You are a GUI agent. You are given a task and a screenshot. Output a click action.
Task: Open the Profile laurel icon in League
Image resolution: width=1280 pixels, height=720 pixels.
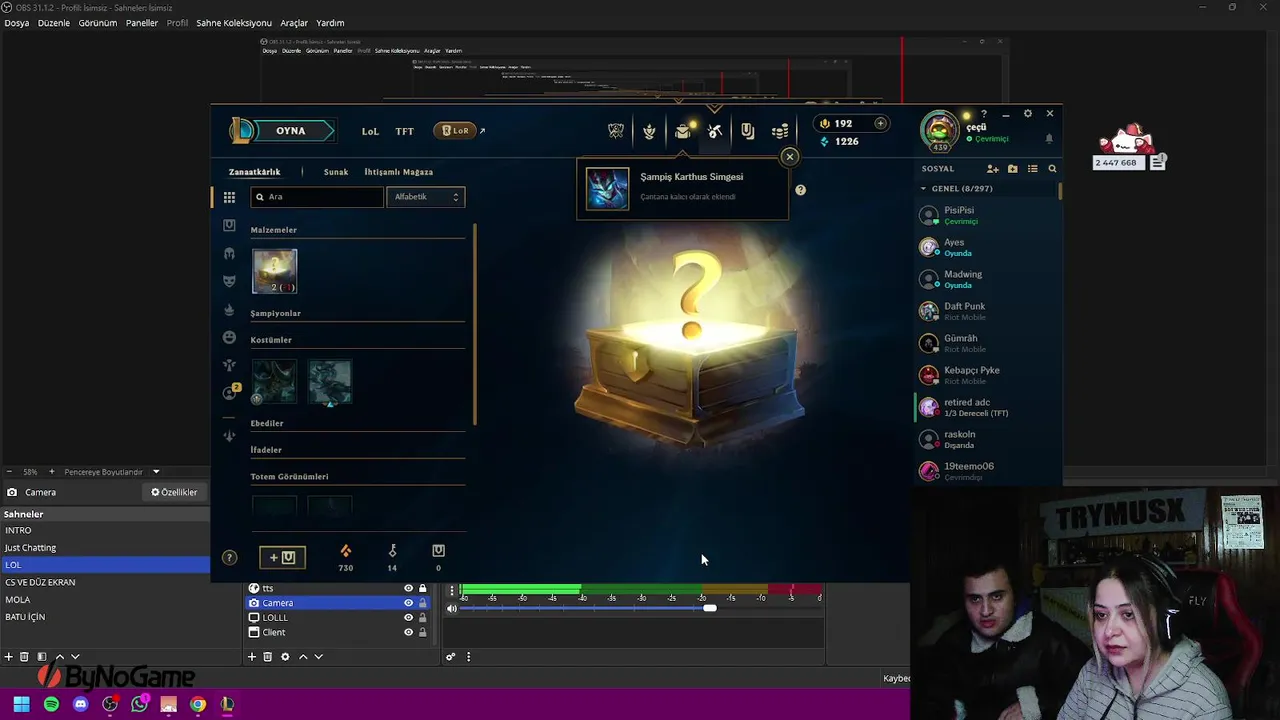649,131
